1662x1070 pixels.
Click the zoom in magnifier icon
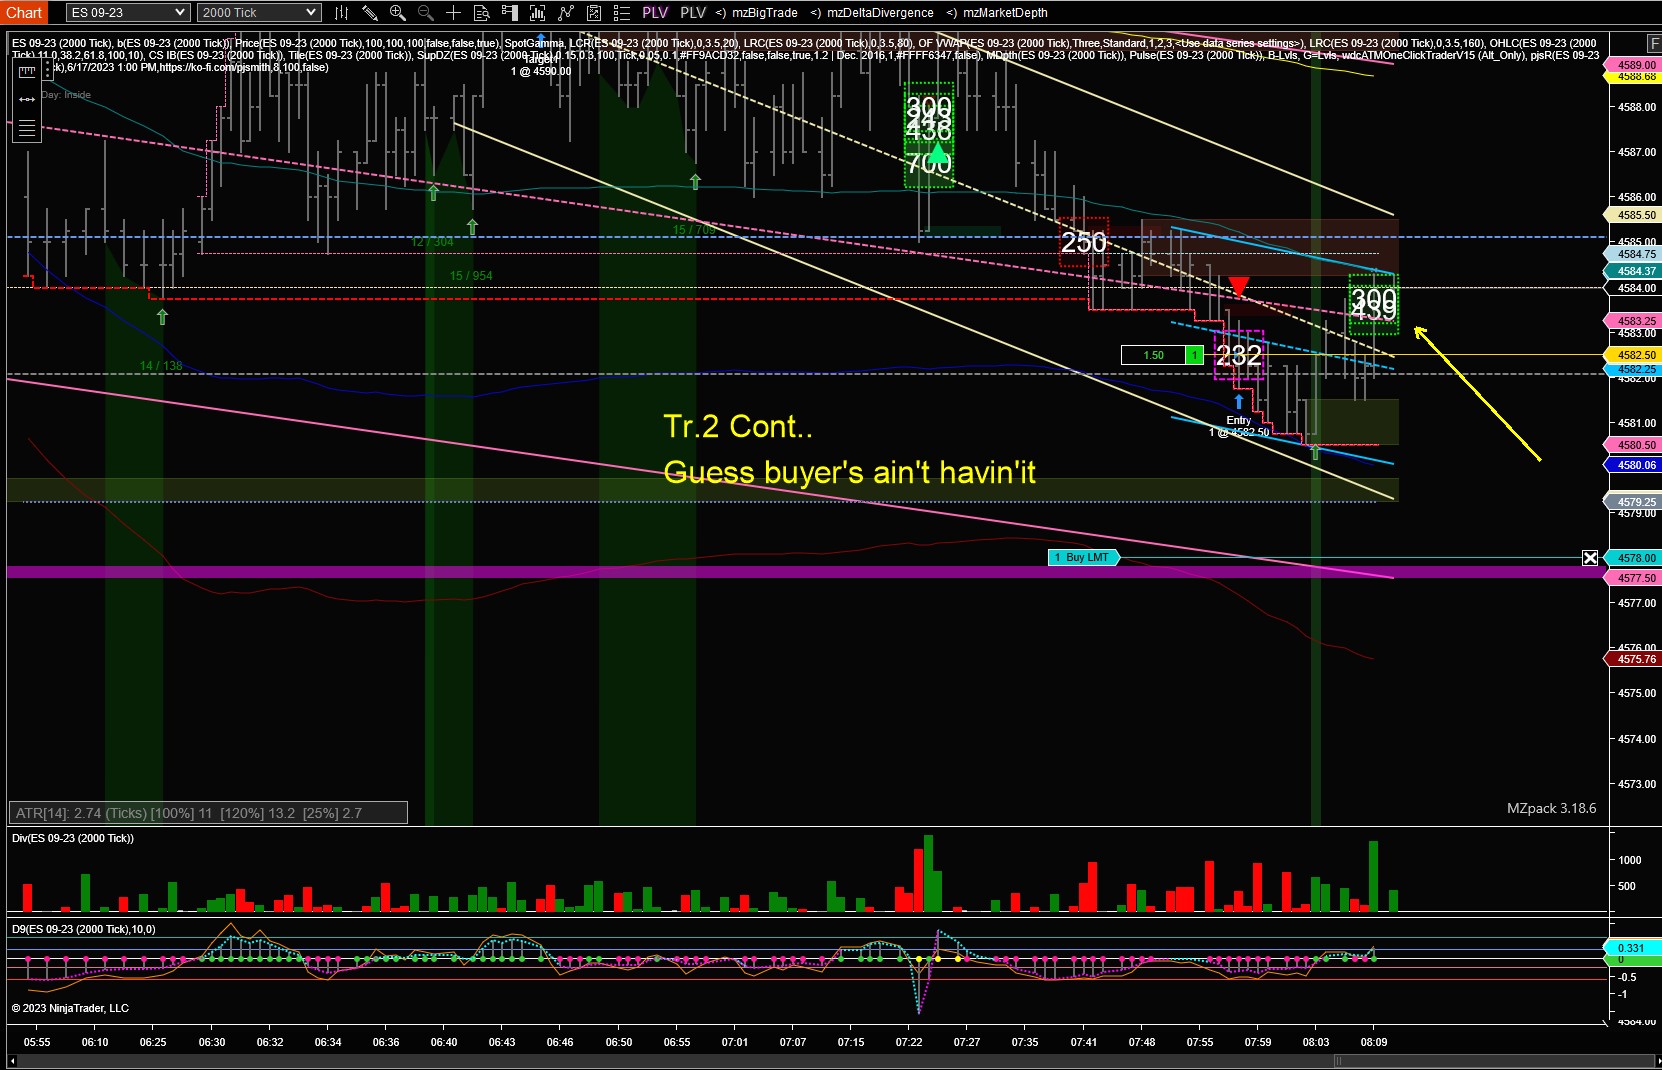pyautogui.click(x=397, y=13)
